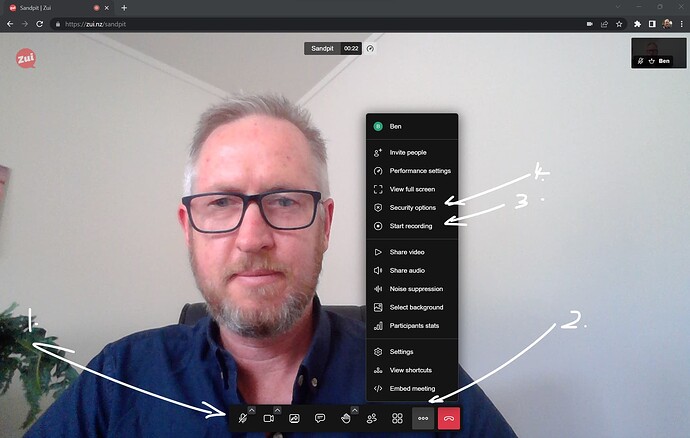
Task: Expand video options arrow beside camera
Action: (278, 410)
